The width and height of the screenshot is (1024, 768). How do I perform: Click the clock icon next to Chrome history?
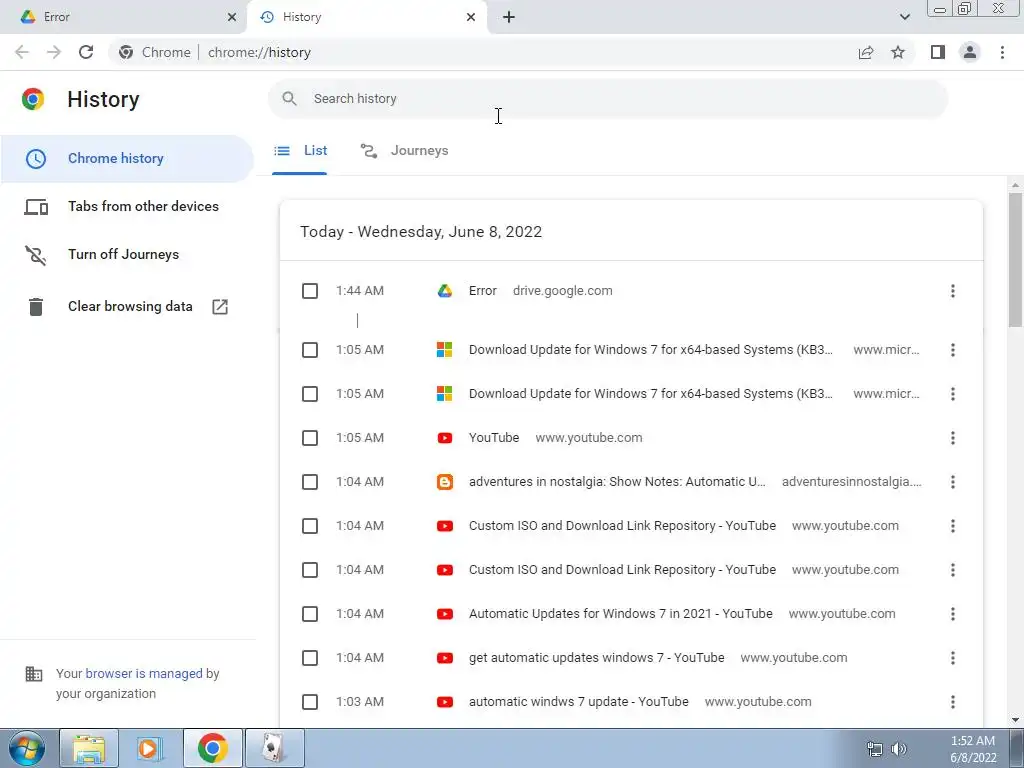coord(36,159)
